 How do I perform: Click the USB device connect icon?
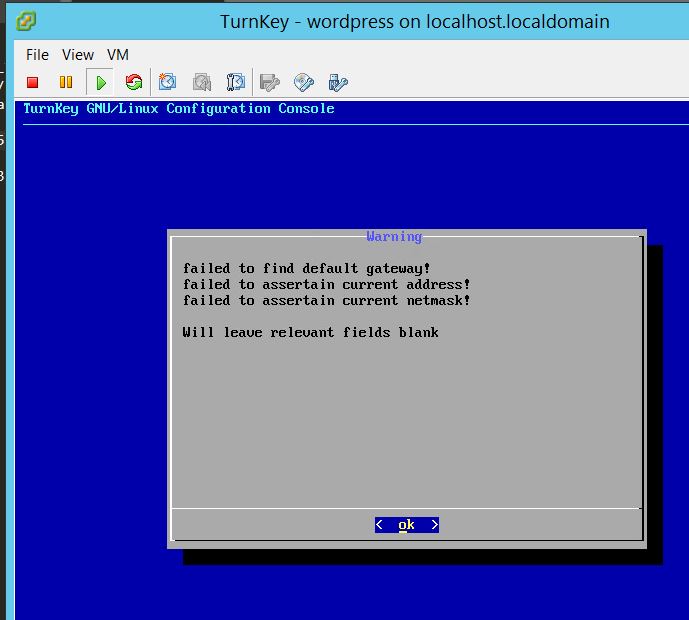point(338,83)
